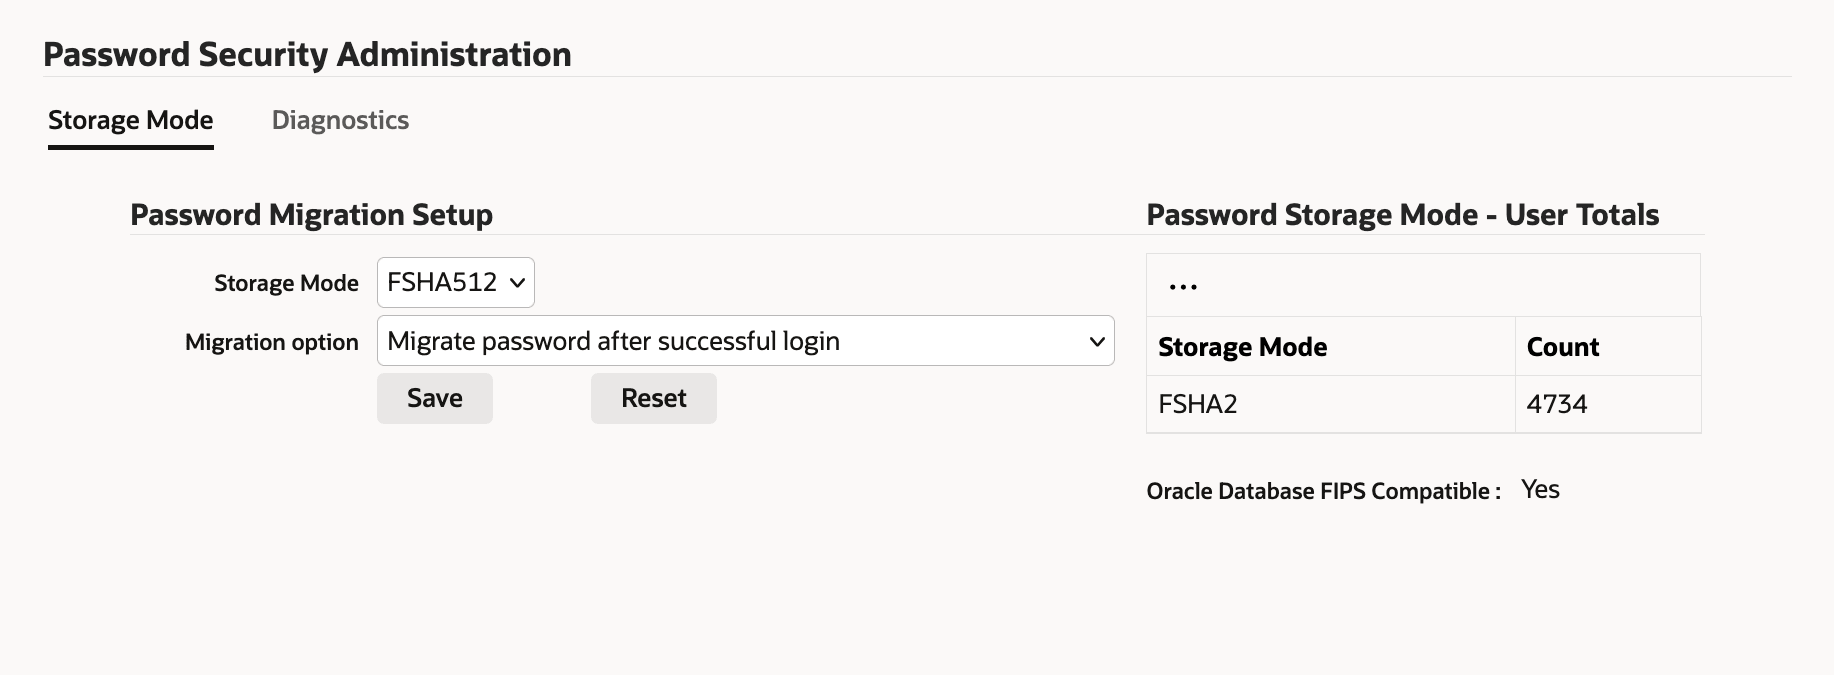Click the Storage Mode field label
The width and height of the screenshot is (1834, 675).
(286, 283)
